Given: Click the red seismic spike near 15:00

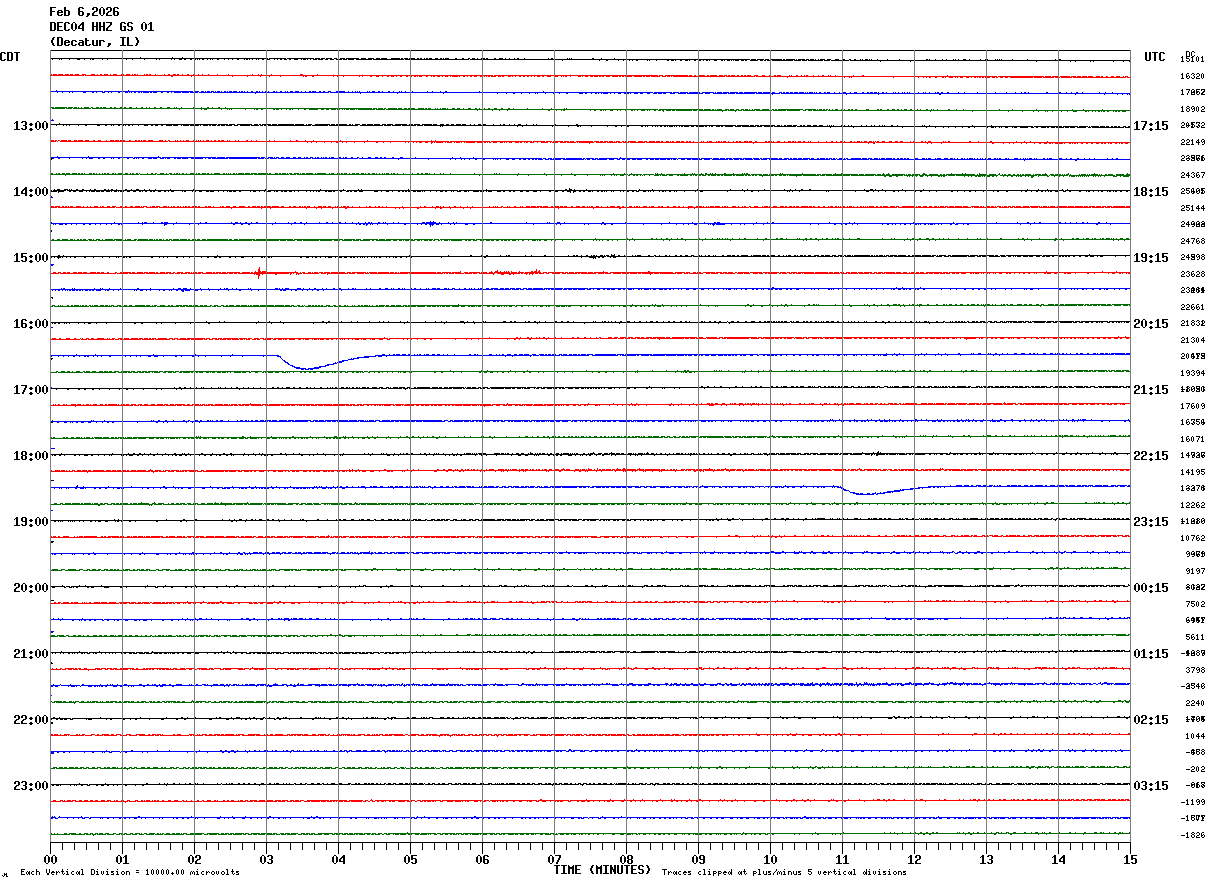Looking at the screenshot, I should pos(259,272).
